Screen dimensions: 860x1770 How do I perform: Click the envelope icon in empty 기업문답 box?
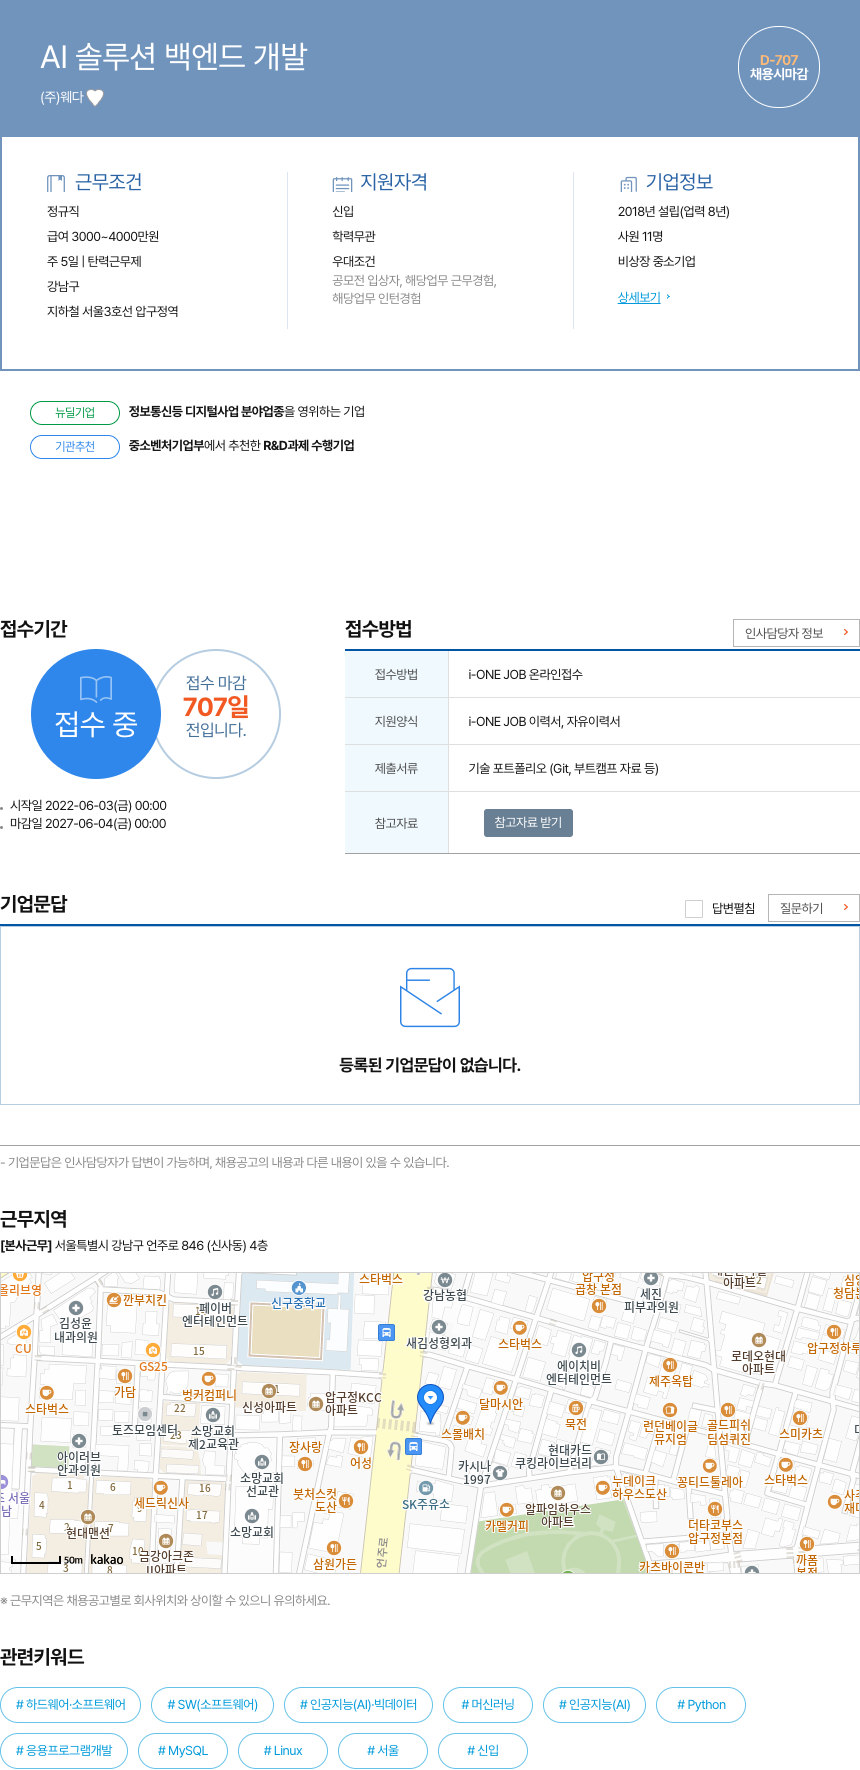coord(430,997)
